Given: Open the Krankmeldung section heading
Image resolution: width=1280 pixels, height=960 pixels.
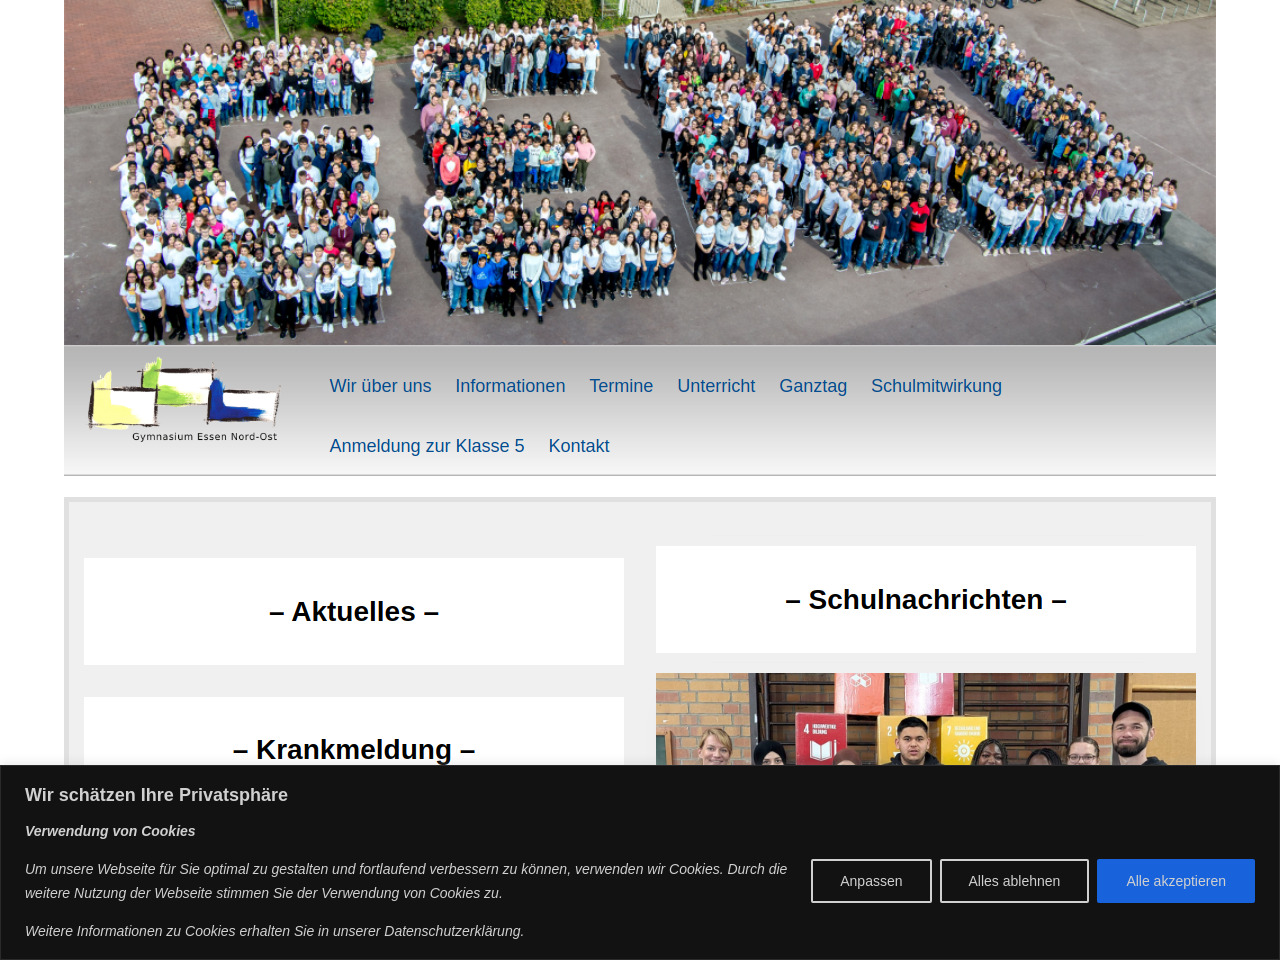Looking at the screenshot, I should click(354, 749).
